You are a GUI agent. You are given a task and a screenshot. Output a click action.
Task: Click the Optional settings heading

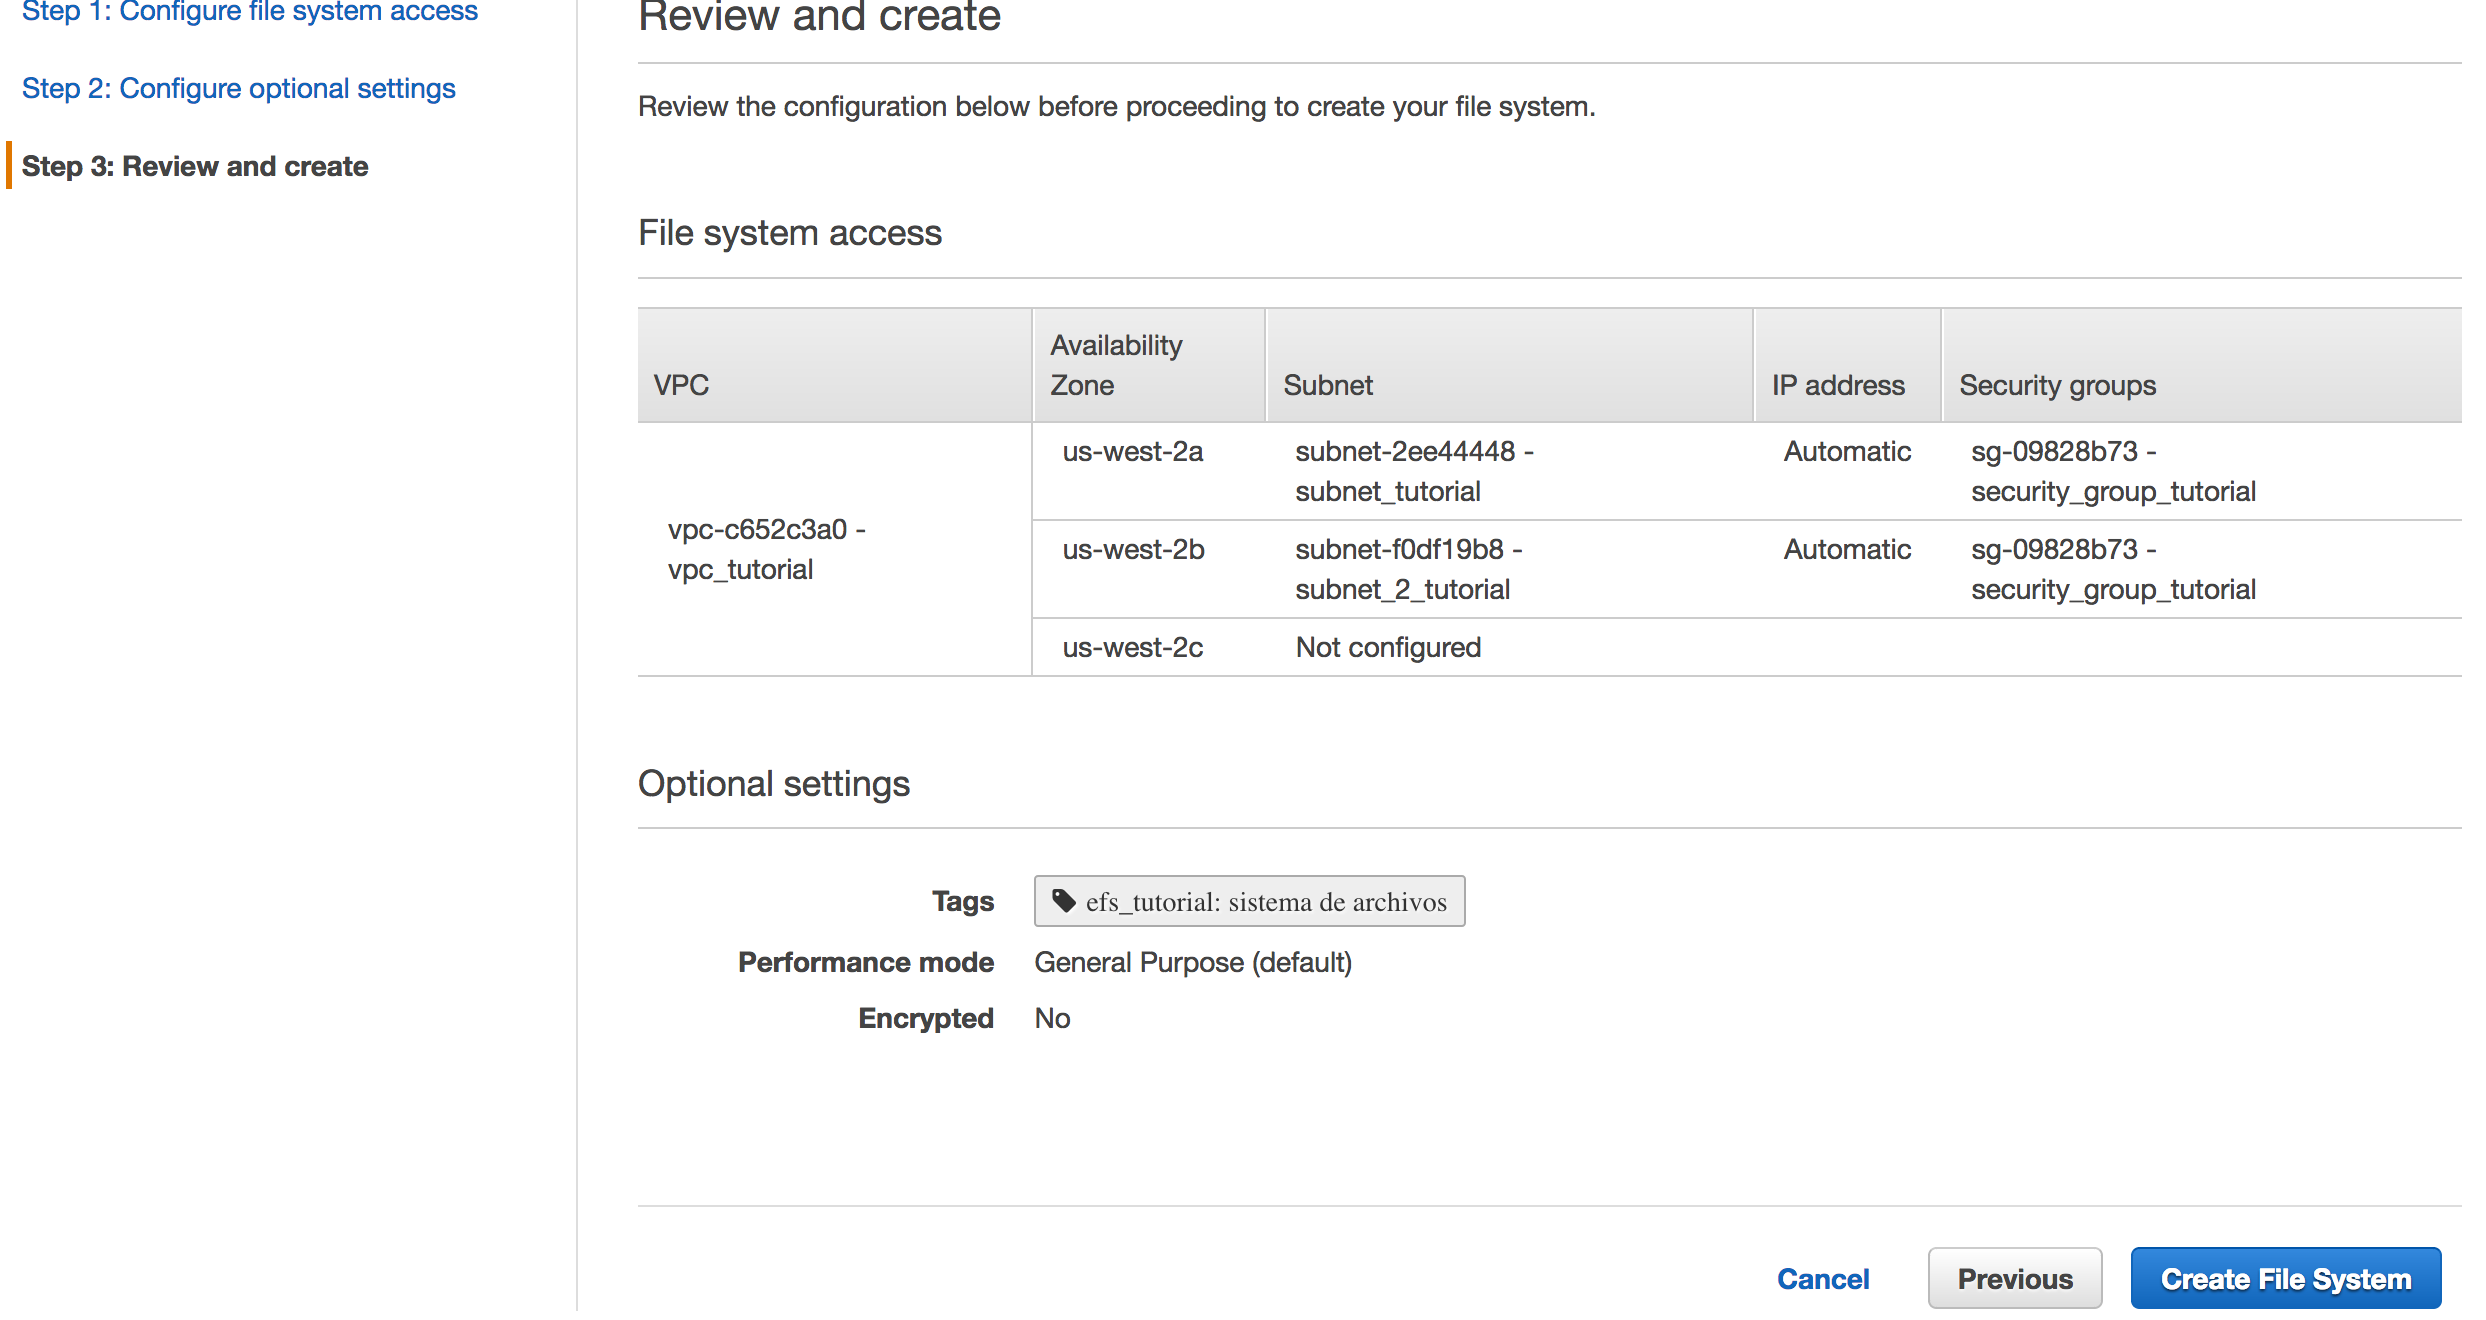[x=773, y=783]
